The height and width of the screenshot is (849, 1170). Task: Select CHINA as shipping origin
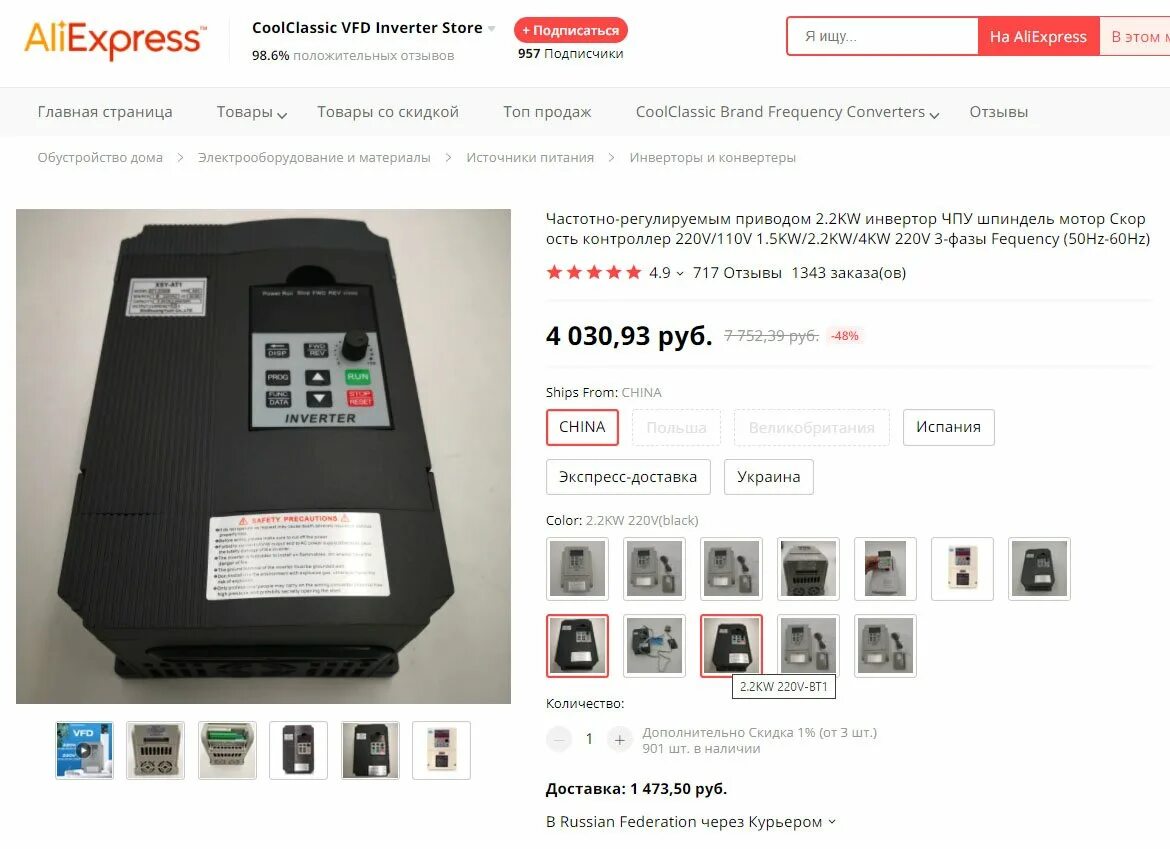582,427
